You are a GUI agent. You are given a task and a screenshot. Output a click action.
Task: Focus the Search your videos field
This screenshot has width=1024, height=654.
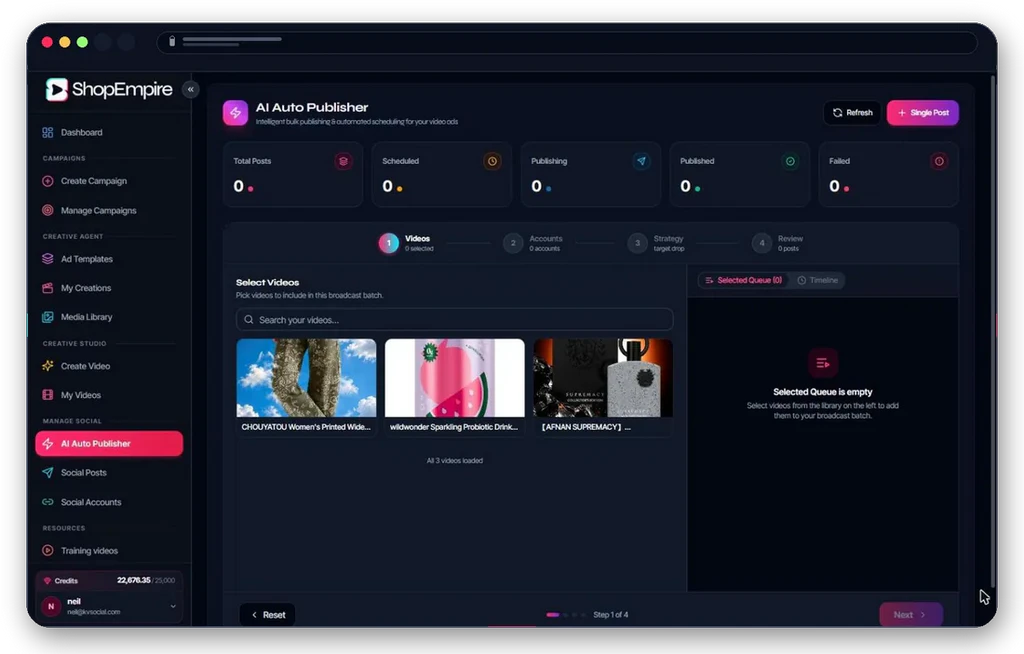click(x=455, y=319)
